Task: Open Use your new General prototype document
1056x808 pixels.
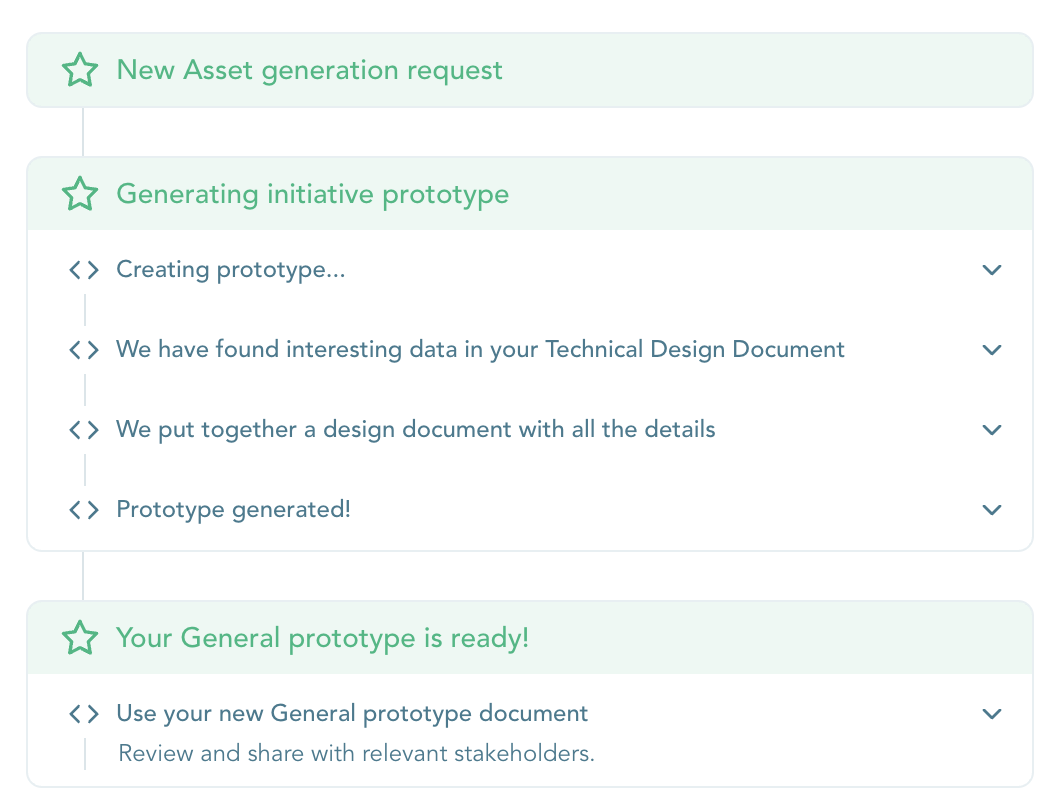Action: point(352,713)
